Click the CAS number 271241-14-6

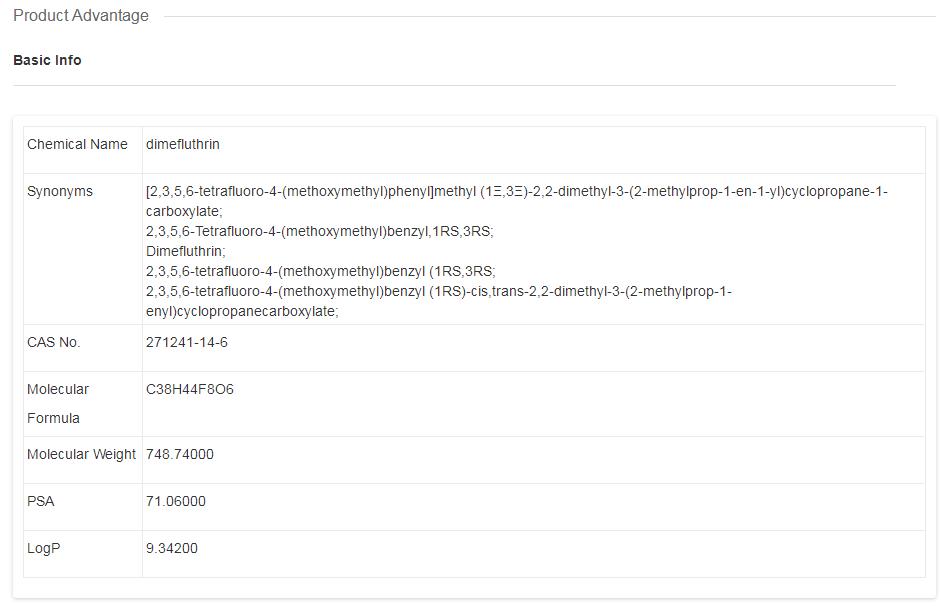click(187, 342)
